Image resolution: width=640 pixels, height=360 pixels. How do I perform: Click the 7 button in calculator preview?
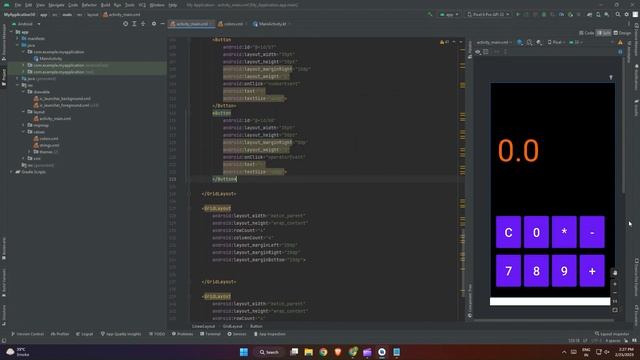coord(508,271)
